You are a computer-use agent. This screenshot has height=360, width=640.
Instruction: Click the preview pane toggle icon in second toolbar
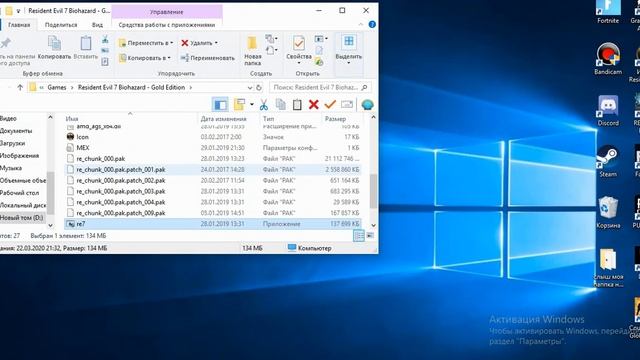click(220, 105)
